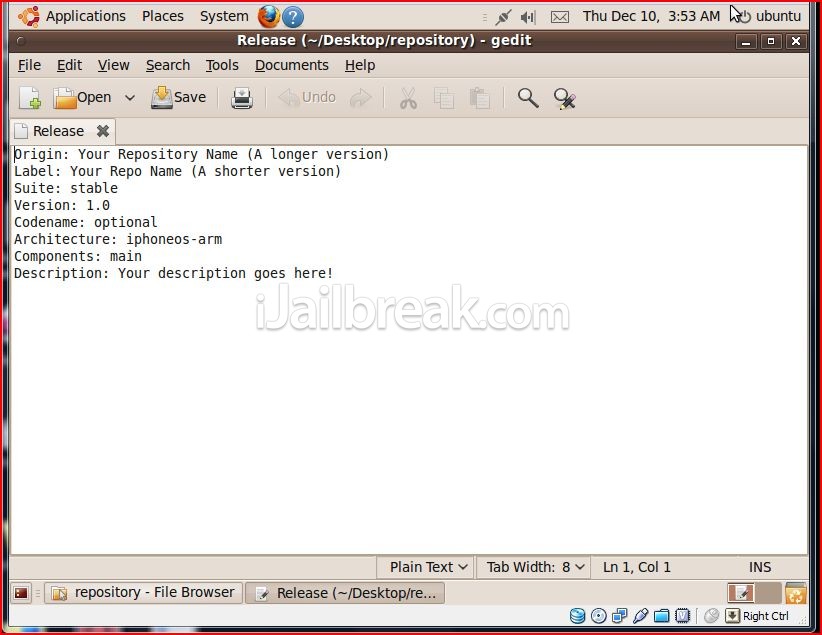
Task: Open the clock showing Thu Dec 10
Action: (651, 16)
